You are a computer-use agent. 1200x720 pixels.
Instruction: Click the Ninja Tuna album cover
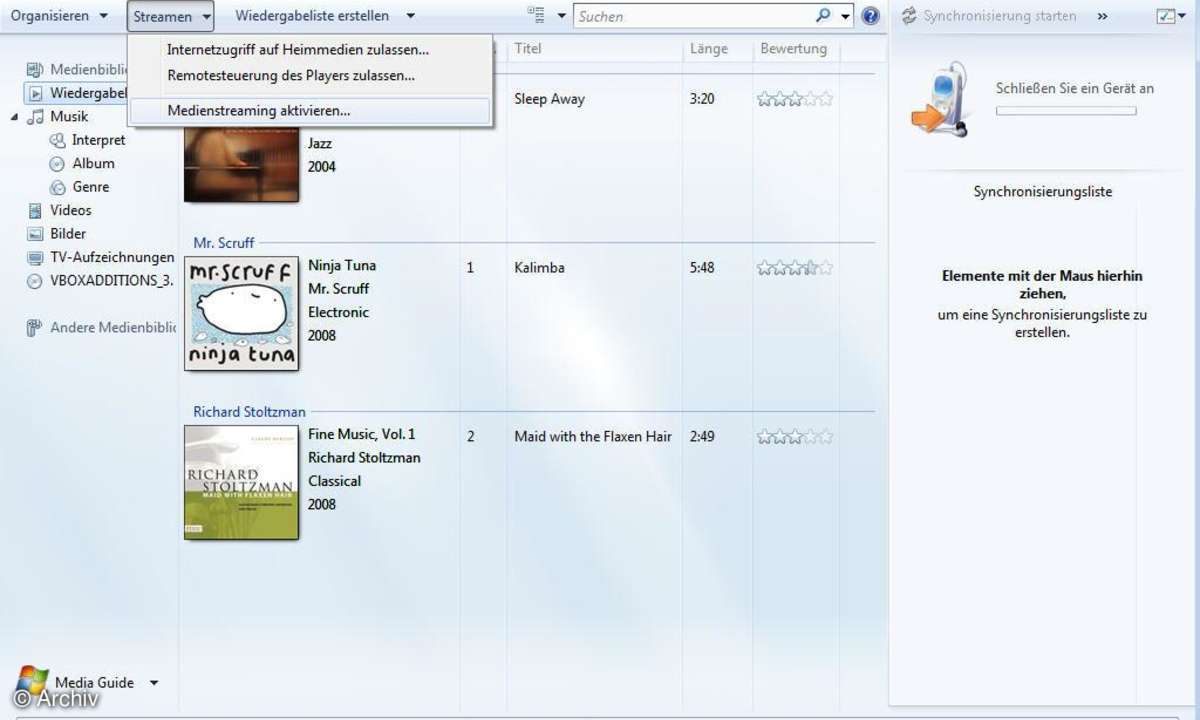coord(241,314)
